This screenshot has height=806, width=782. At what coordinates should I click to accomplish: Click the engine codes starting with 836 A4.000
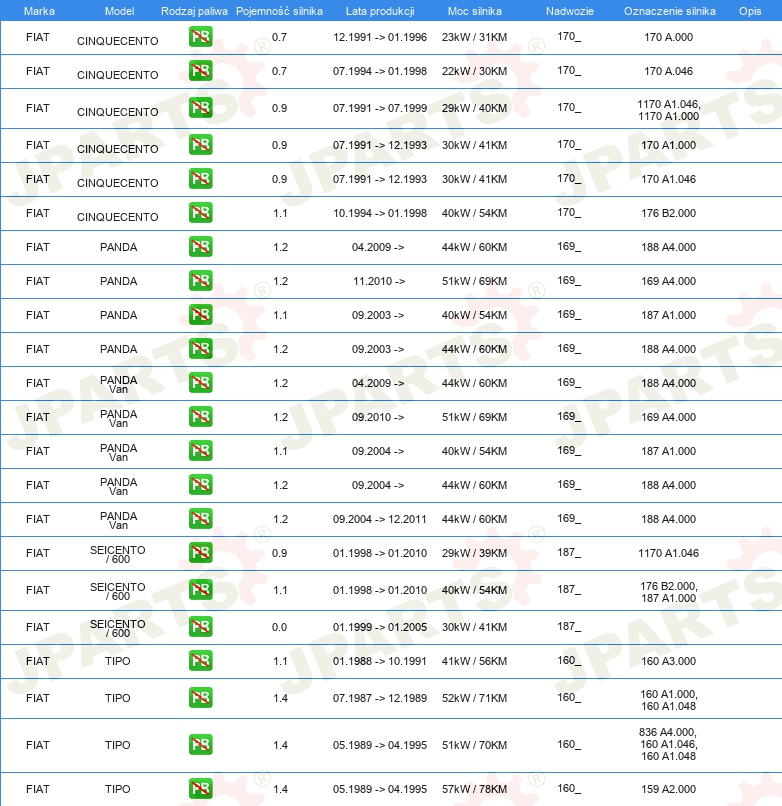coord(668,744)
